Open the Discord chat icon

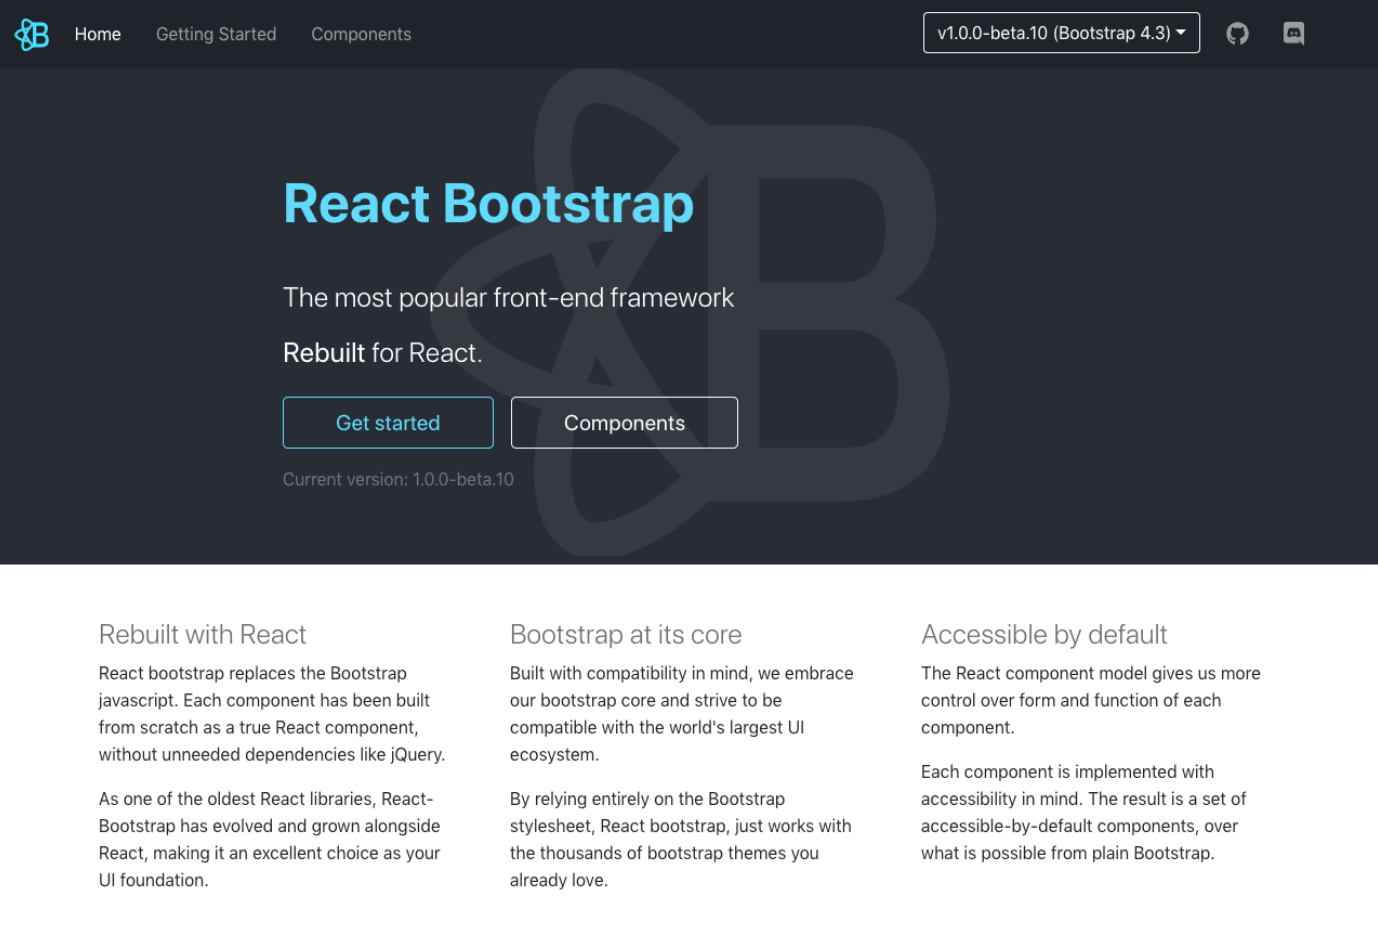click(1293, 34)
